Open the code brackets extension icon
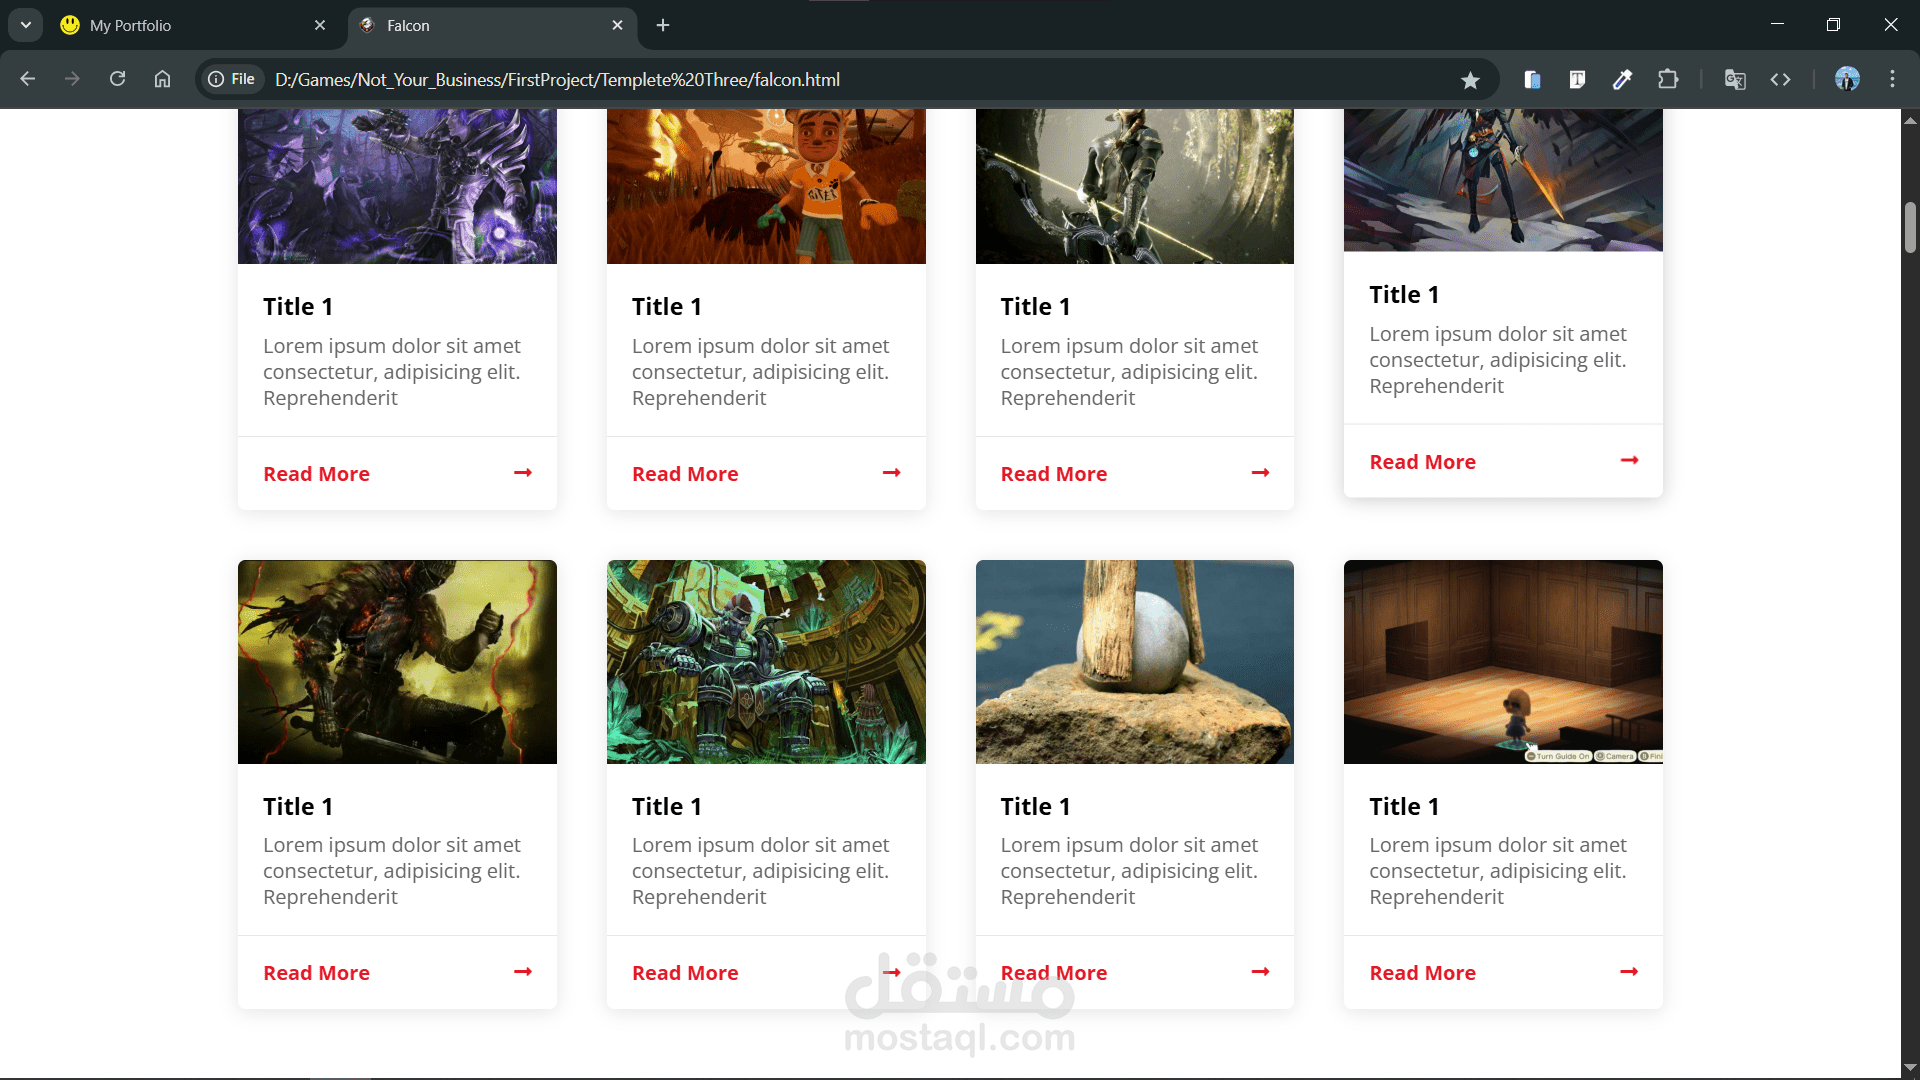 point(1780,79)
